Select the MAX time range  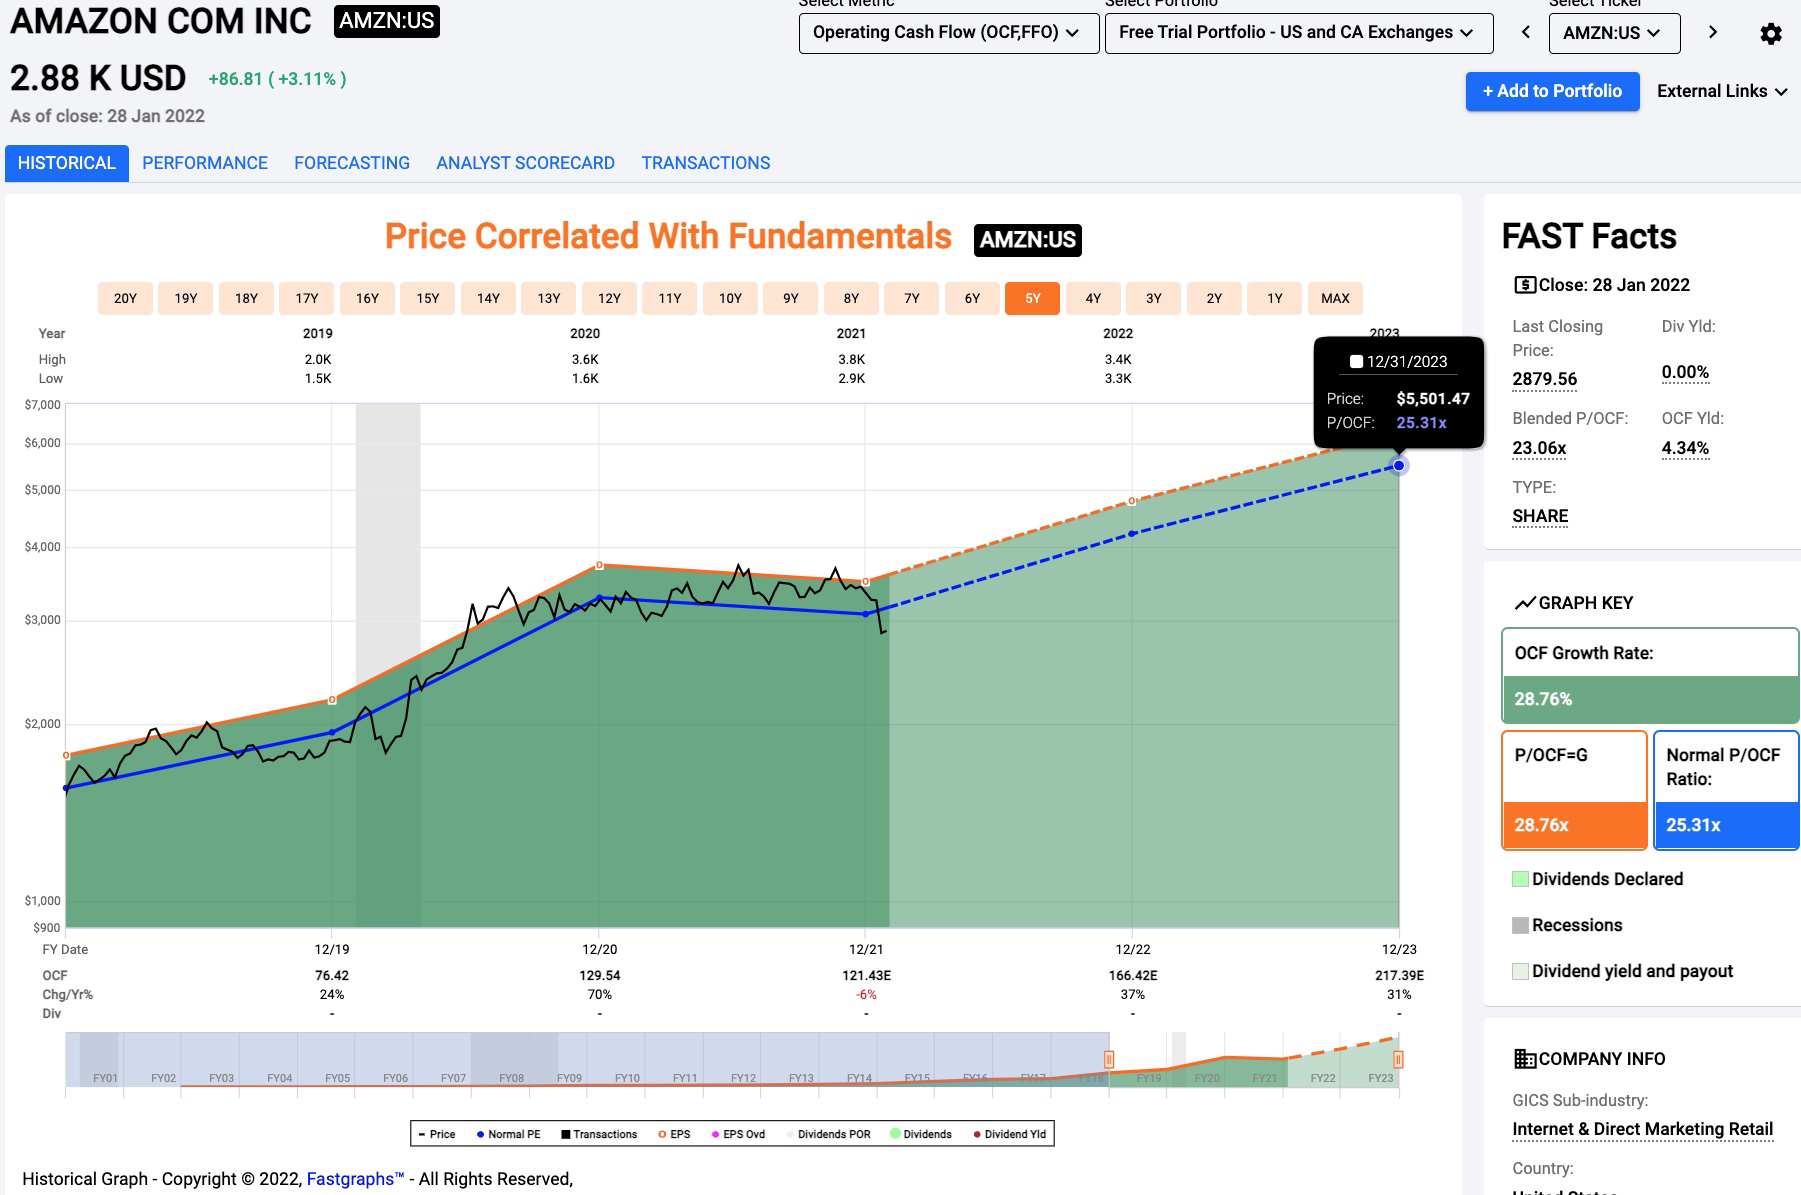[x=1335, y=298]
